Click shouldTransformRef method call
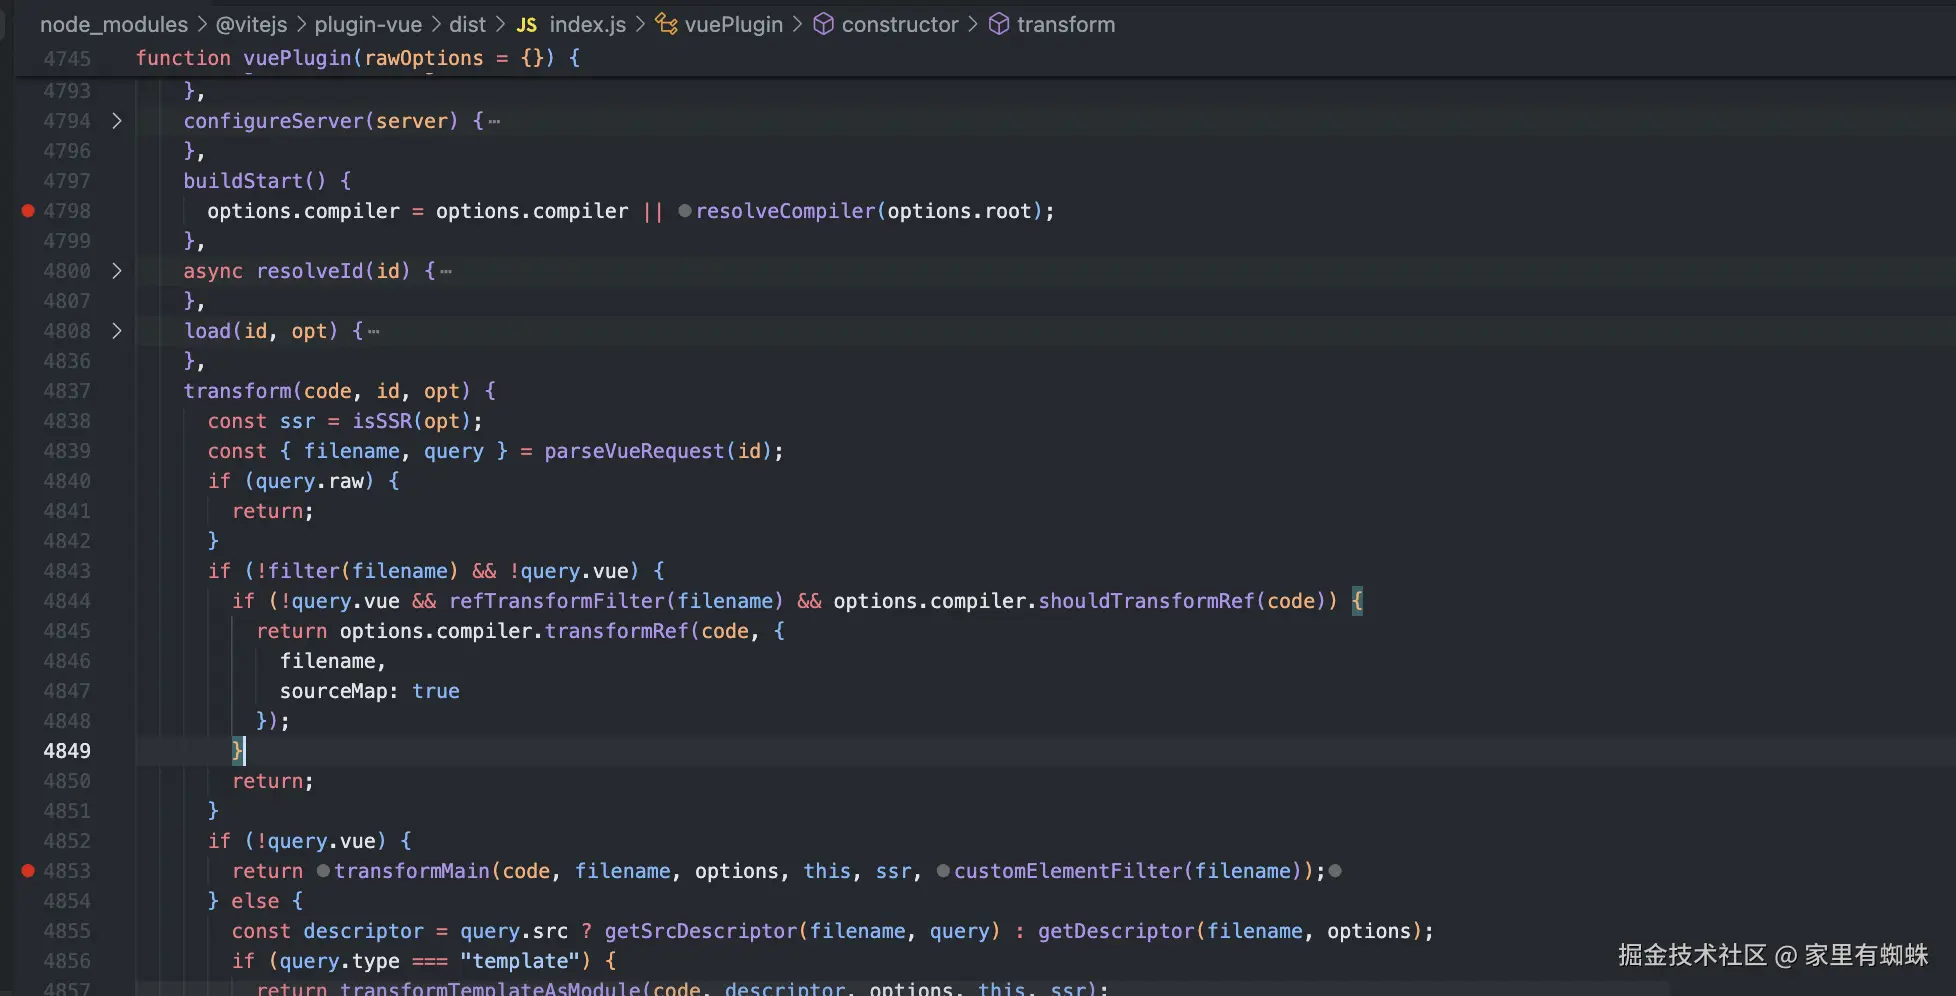 (x=1146, y=601)
